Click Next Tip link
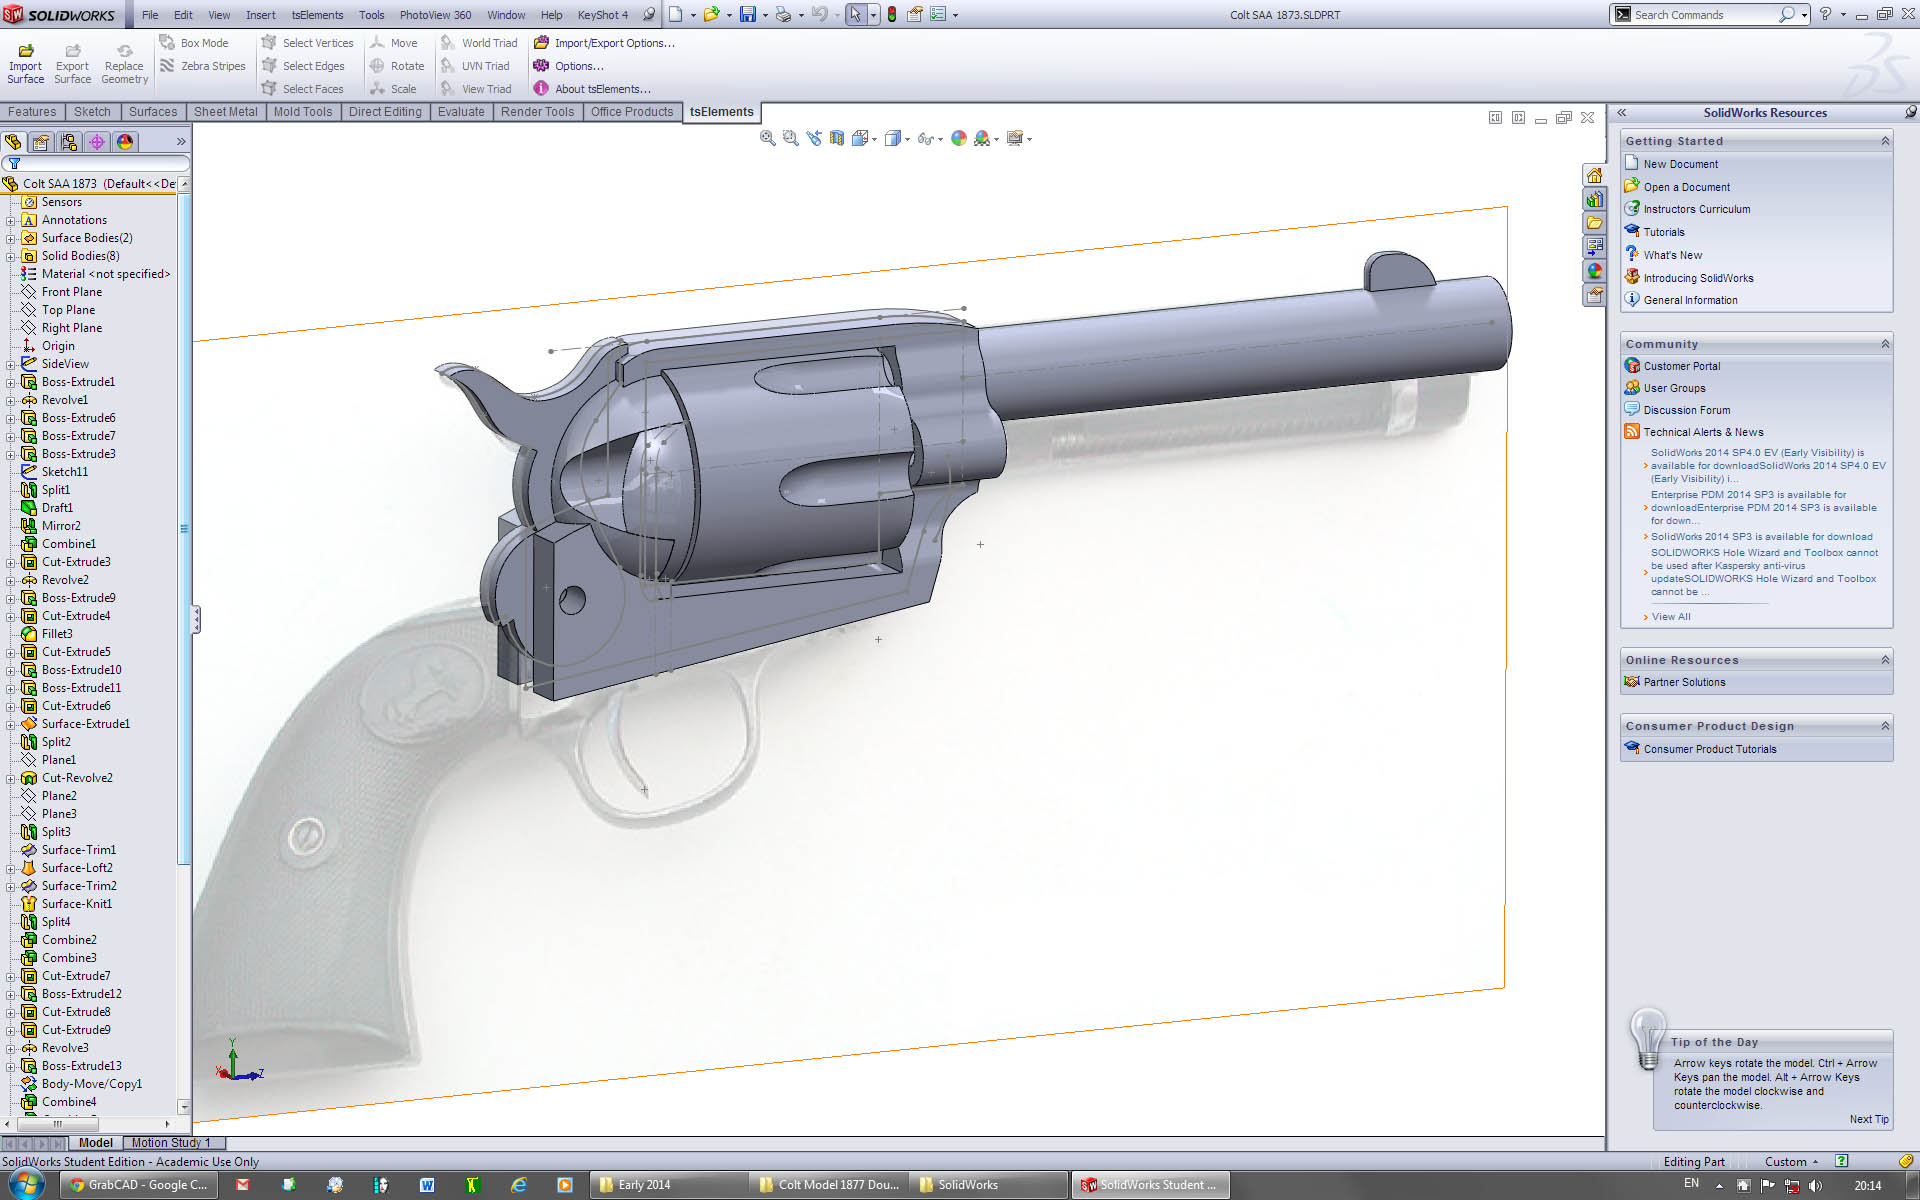Screen dimensions: 1920x1200 [x=1869, y=1119]
